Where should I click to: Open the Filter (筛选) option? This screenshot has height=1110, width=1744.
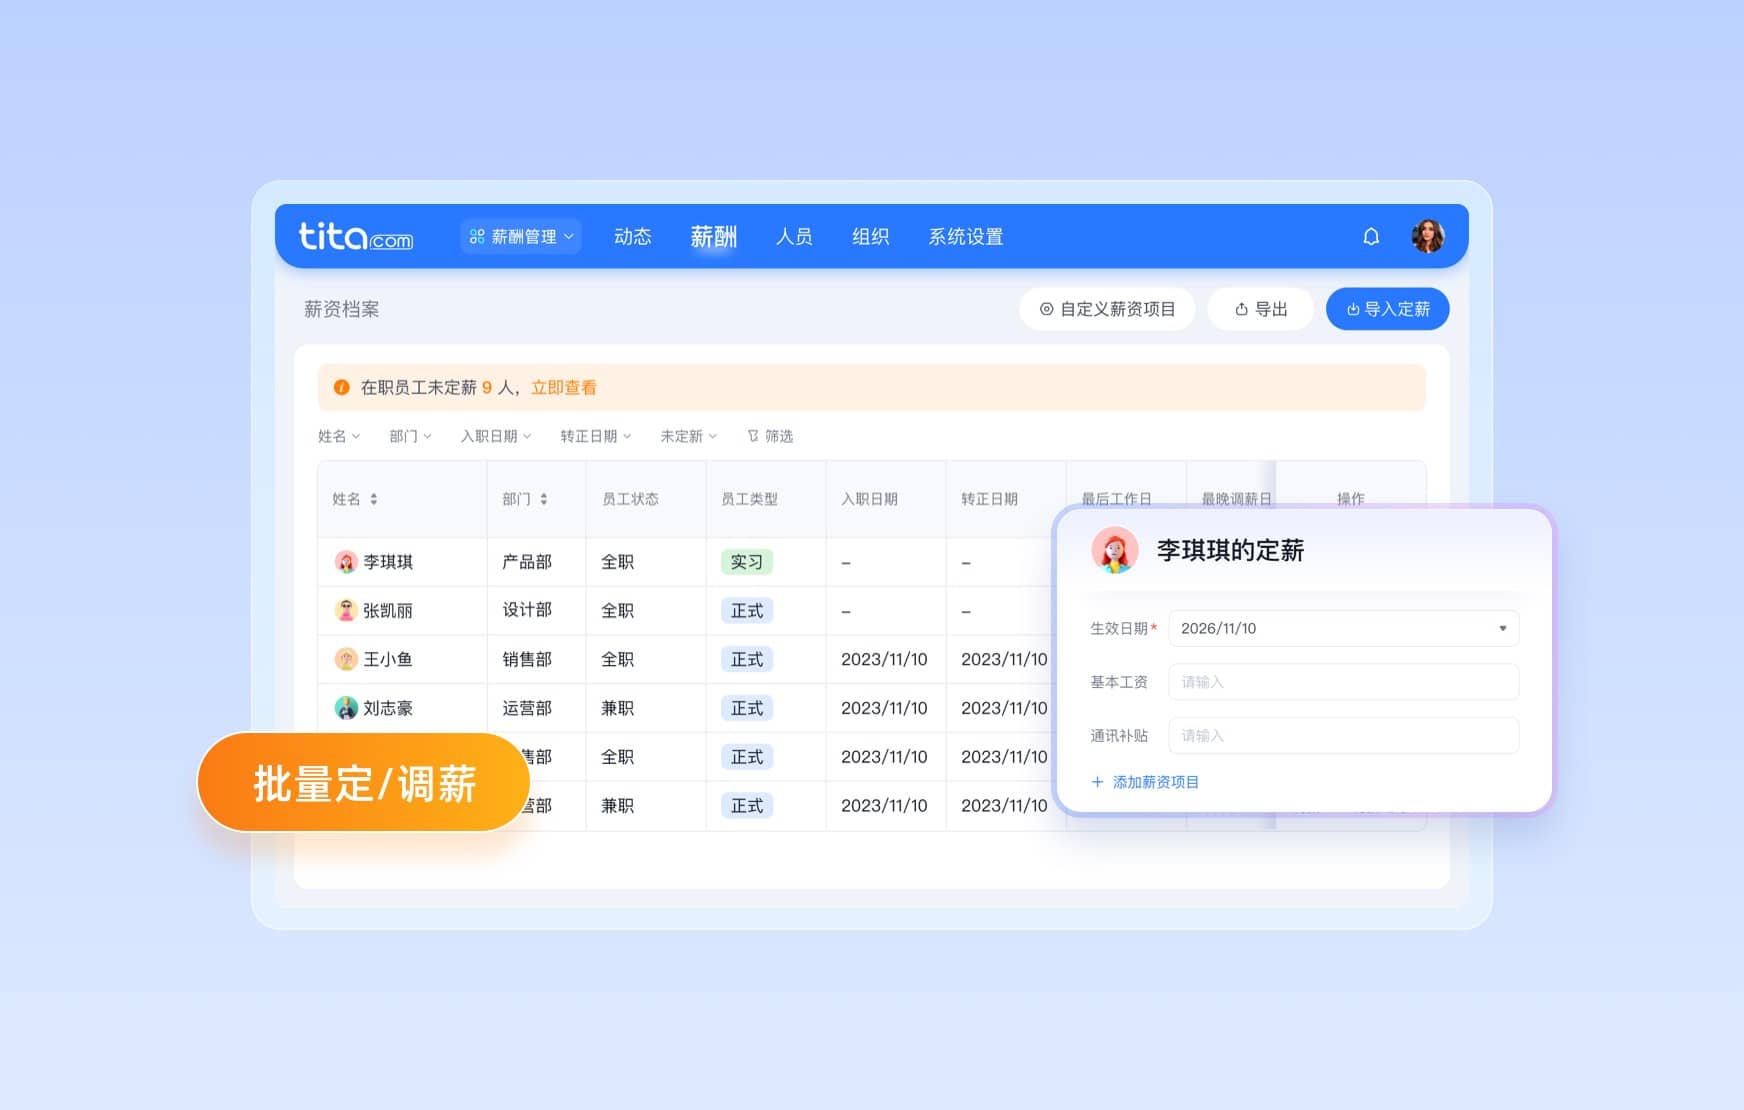[x=770, y=436]
